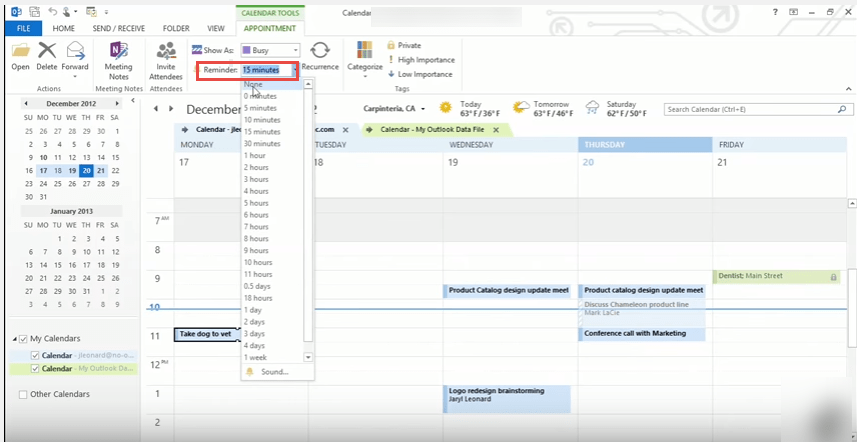This screenshot has width=857, height=442.
Task: Open OneNote Meeting Notes
Action: pyautogui.click(x=119, y=61)
